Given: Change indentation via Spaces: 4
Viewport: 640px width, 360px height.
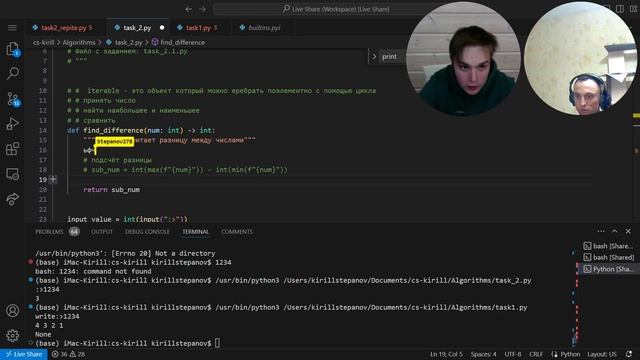Looking at the screenshot, I should point(483,354).
